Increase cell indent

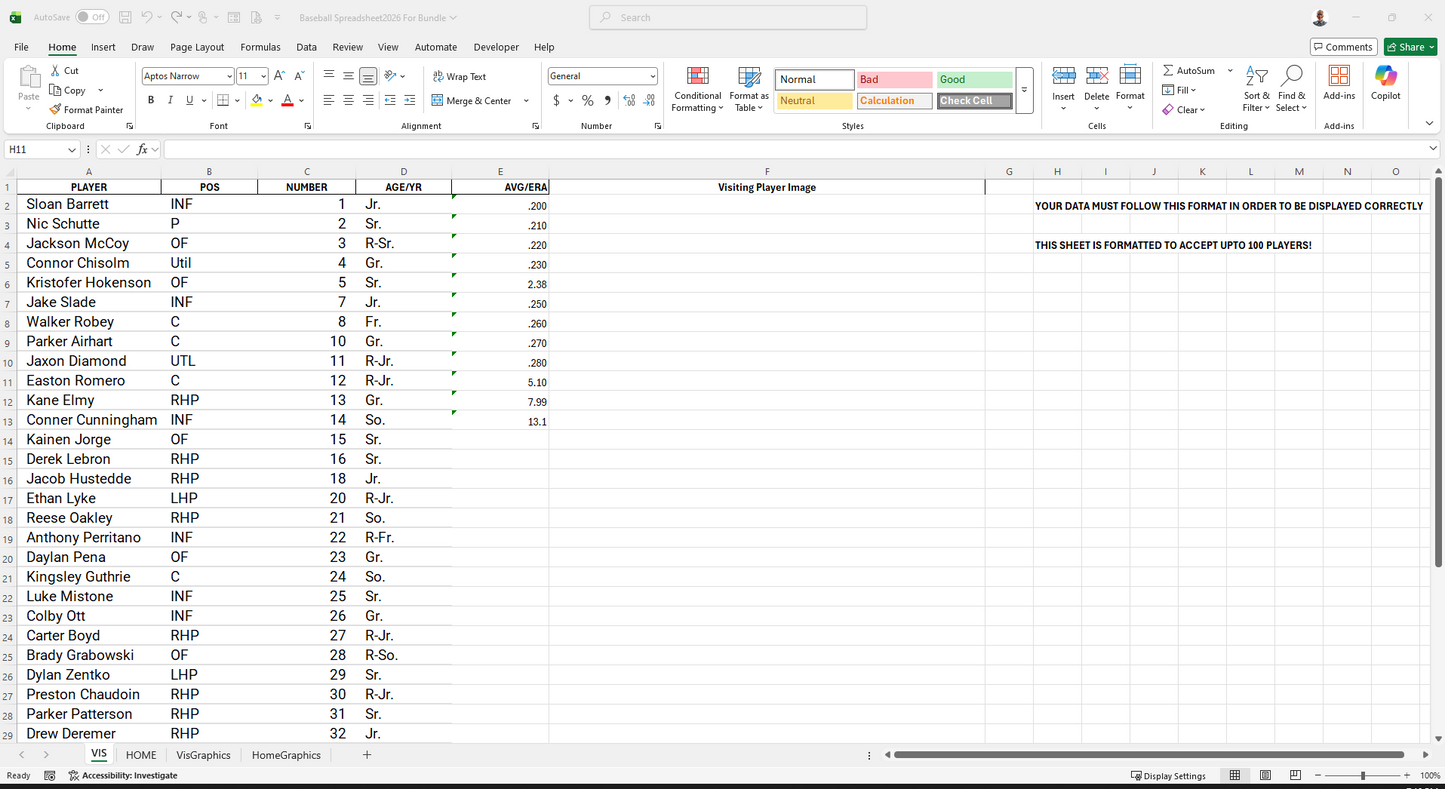(409, 100)
